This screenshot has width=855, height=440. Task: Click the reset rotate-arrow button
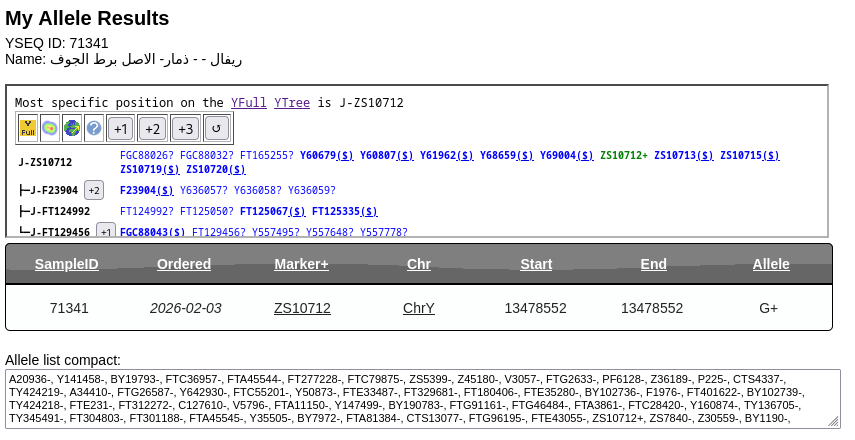[x=216, y=129]
